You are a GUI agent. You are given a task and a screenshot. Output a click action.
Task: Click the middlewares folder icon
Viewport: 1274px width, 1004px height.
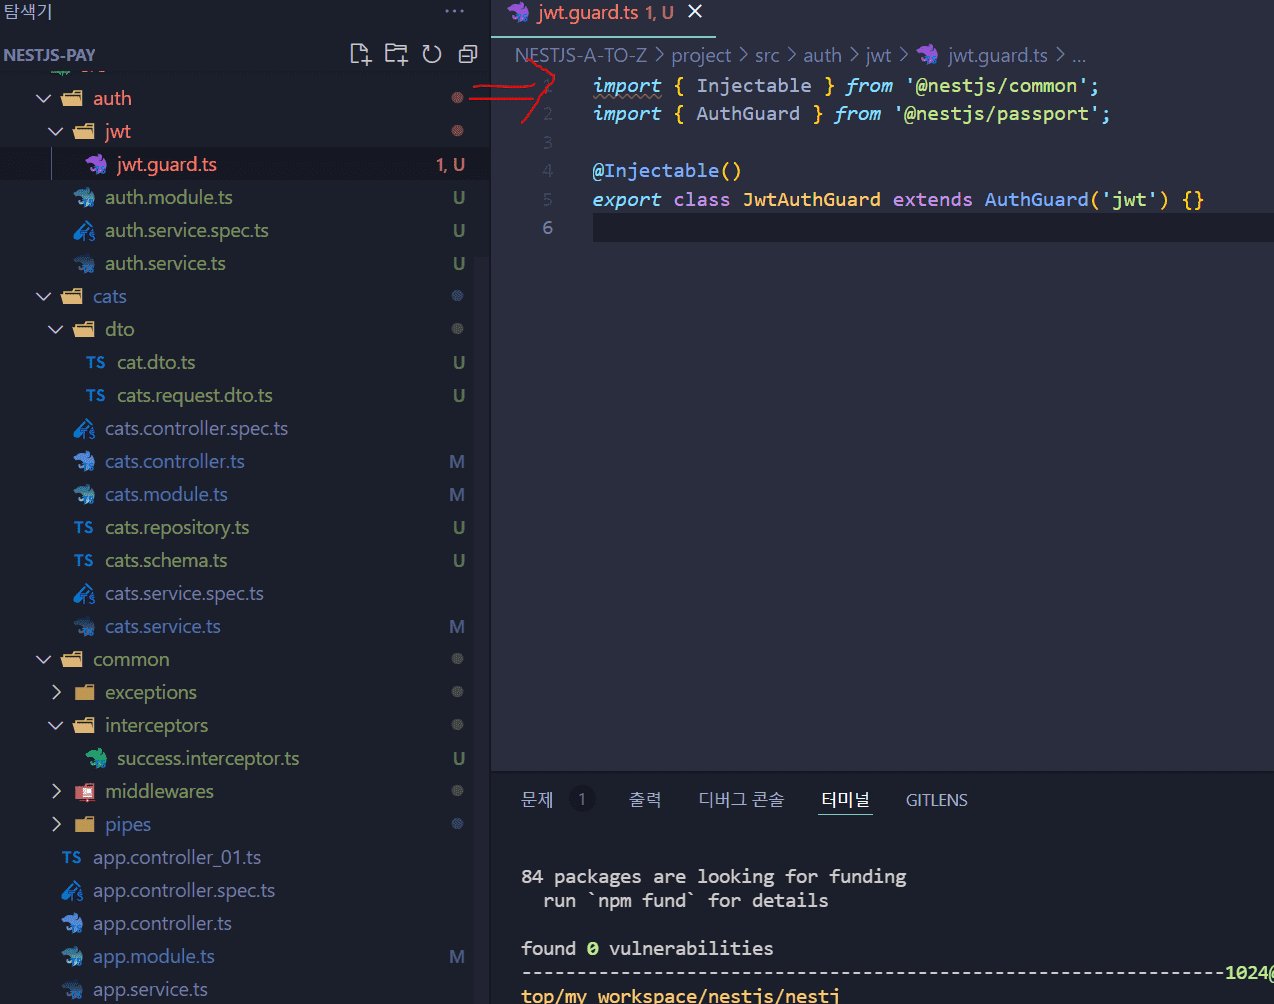(84, 791)
